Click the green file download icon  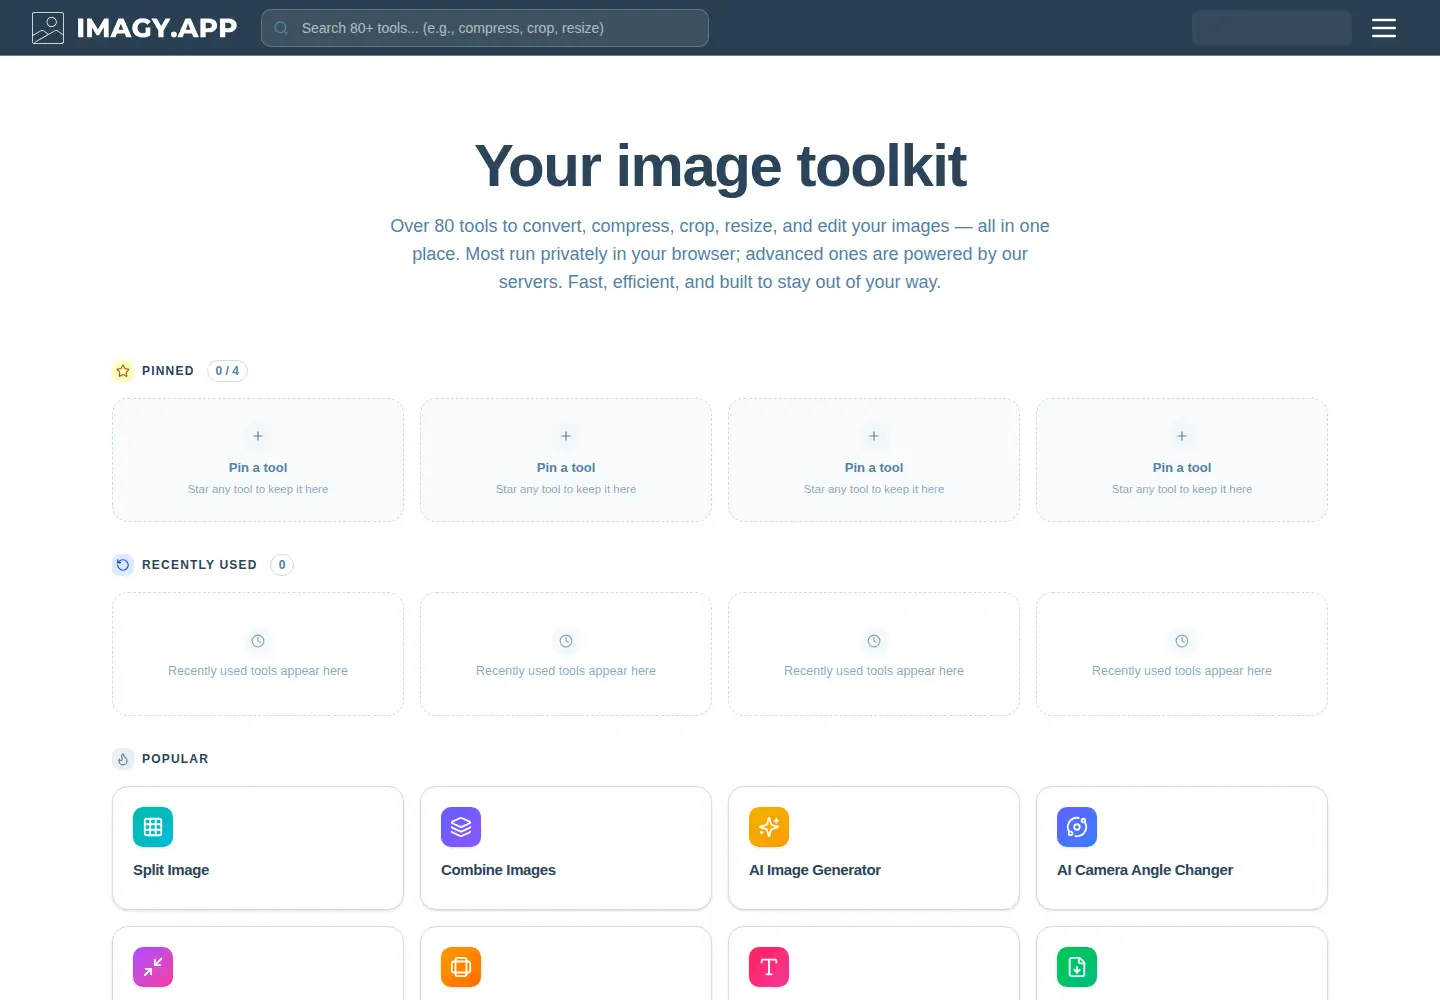coord(1077,967)
